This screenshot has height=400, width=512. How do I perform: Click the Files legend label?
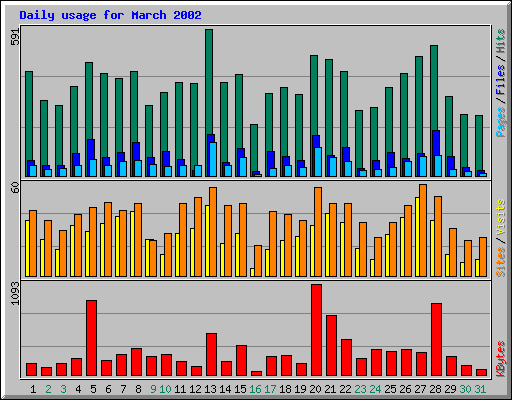click(x=501, y=80)
